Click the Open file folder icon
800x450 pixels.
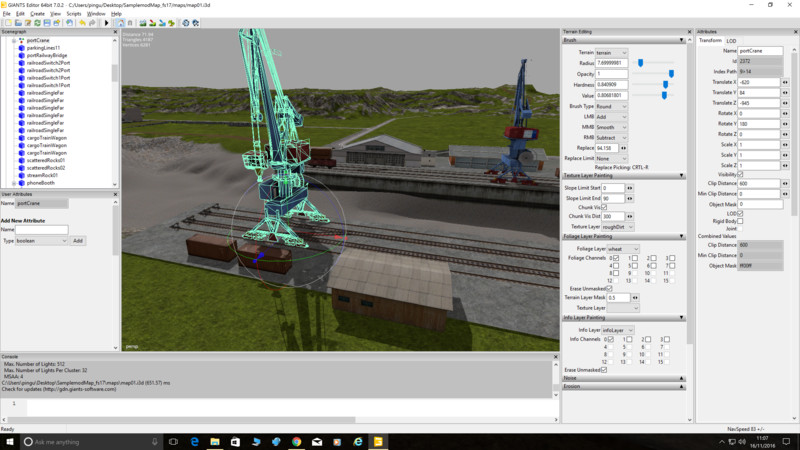point(18,23)
